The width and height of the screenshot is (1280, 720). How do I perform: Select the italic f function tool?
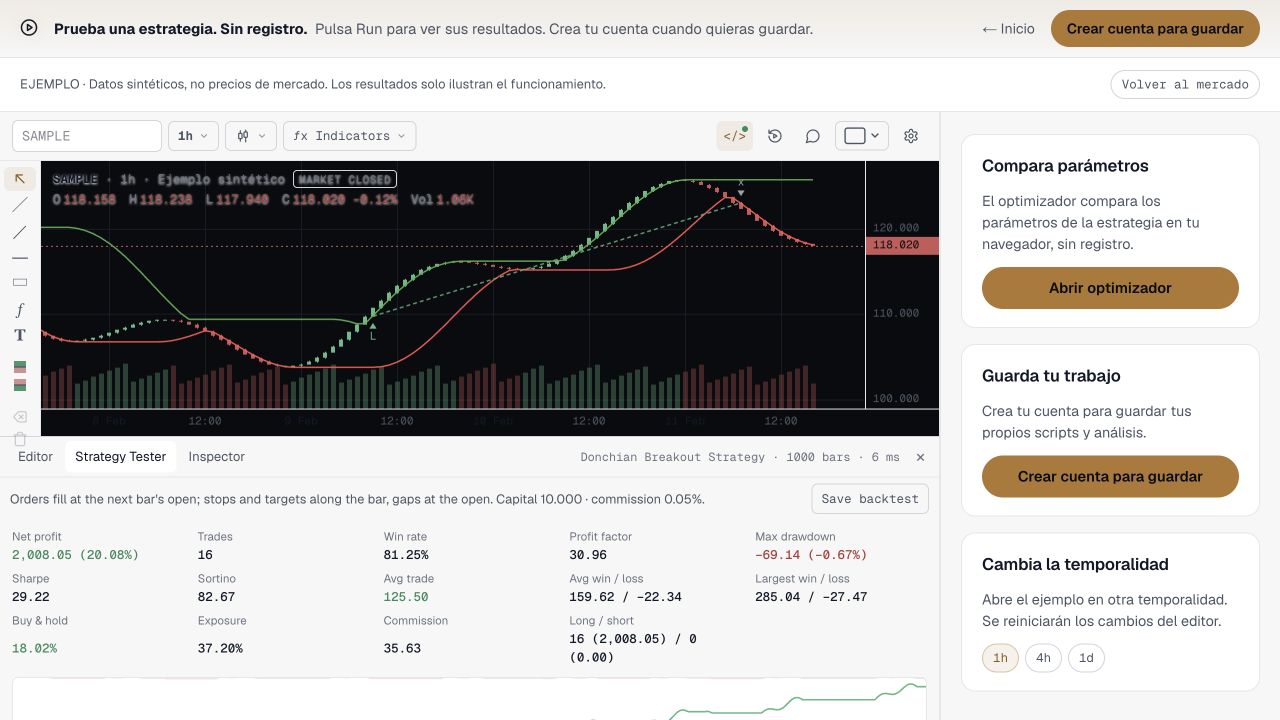20,309
